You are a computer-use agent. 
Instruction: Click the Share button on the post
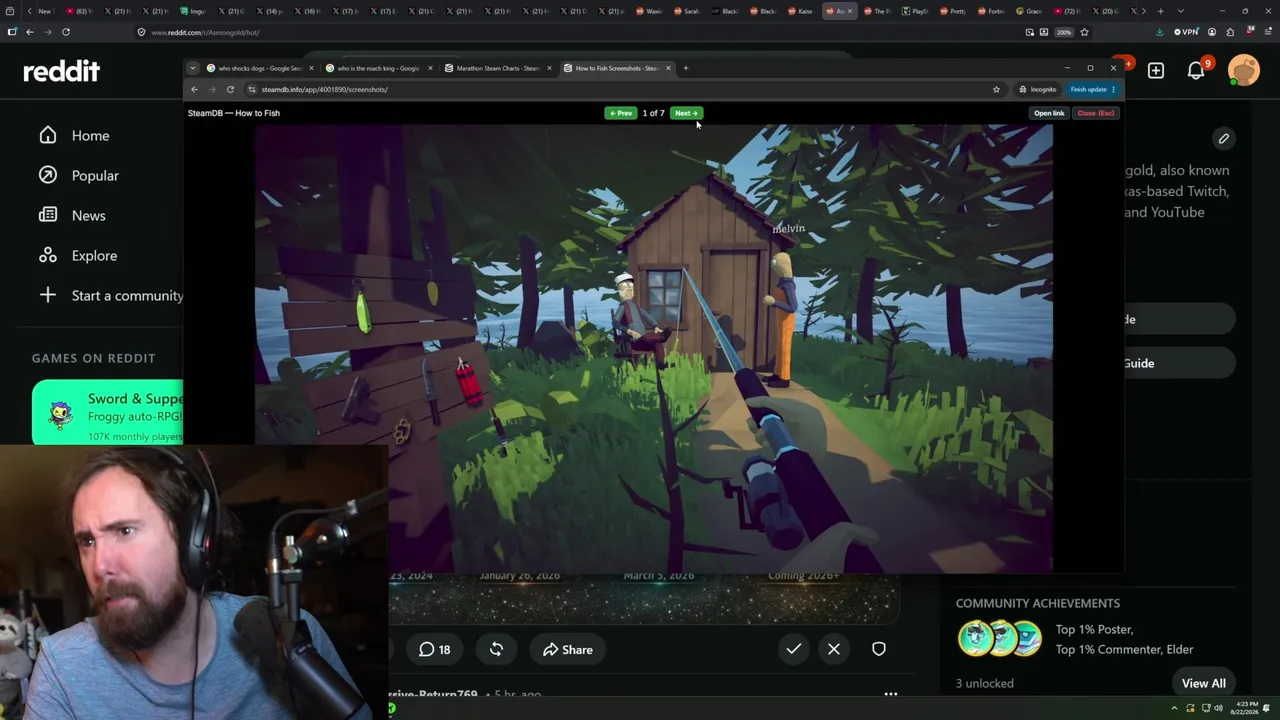pos(568,650)
